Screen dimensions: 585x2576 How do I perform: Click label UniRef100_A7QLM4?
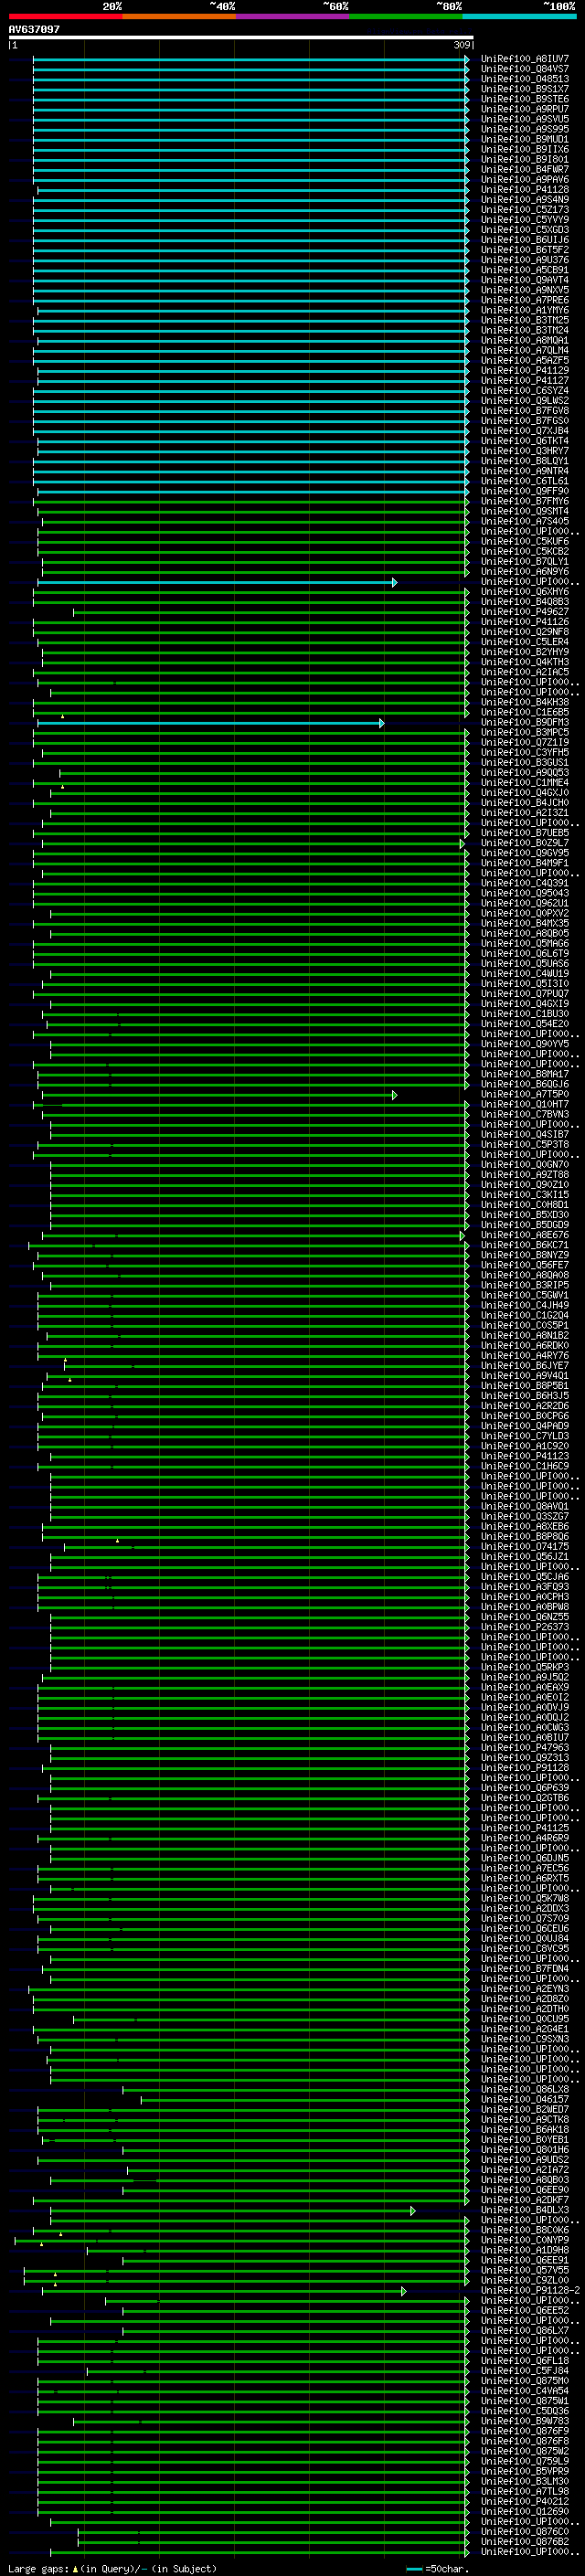coord(525,351)
